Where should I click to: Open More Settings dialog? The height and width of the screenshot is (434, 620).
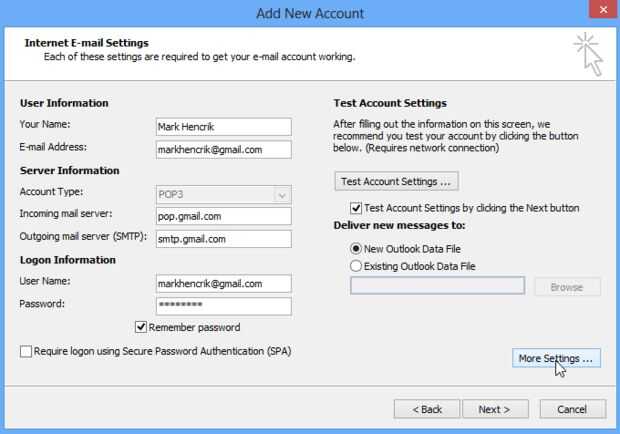pos(555,358)
